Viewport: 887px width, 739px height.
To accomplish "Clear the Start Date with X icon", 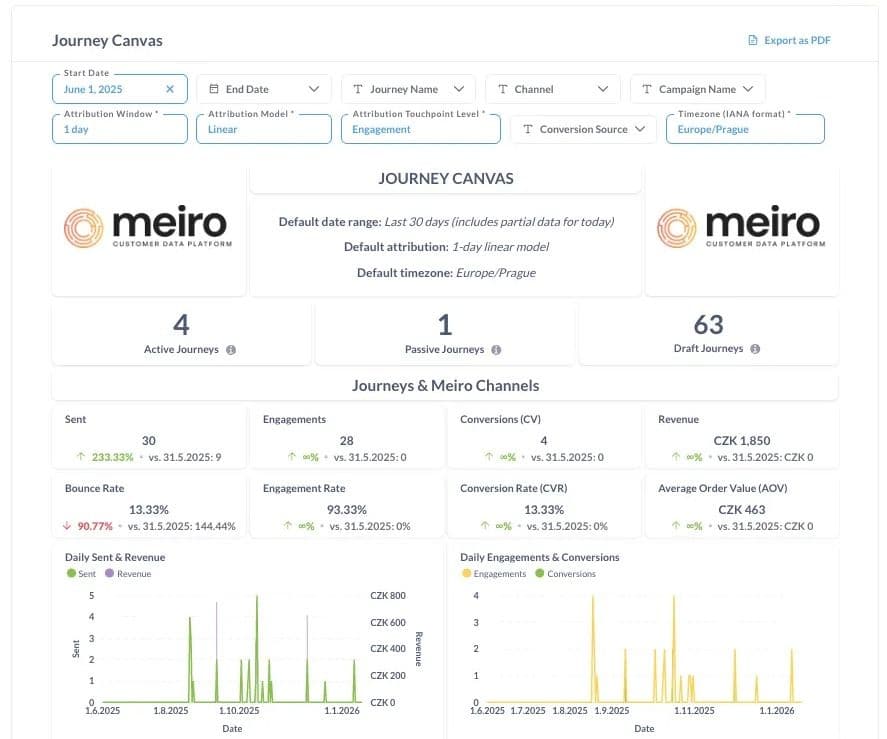I will [x=170, y=89].
